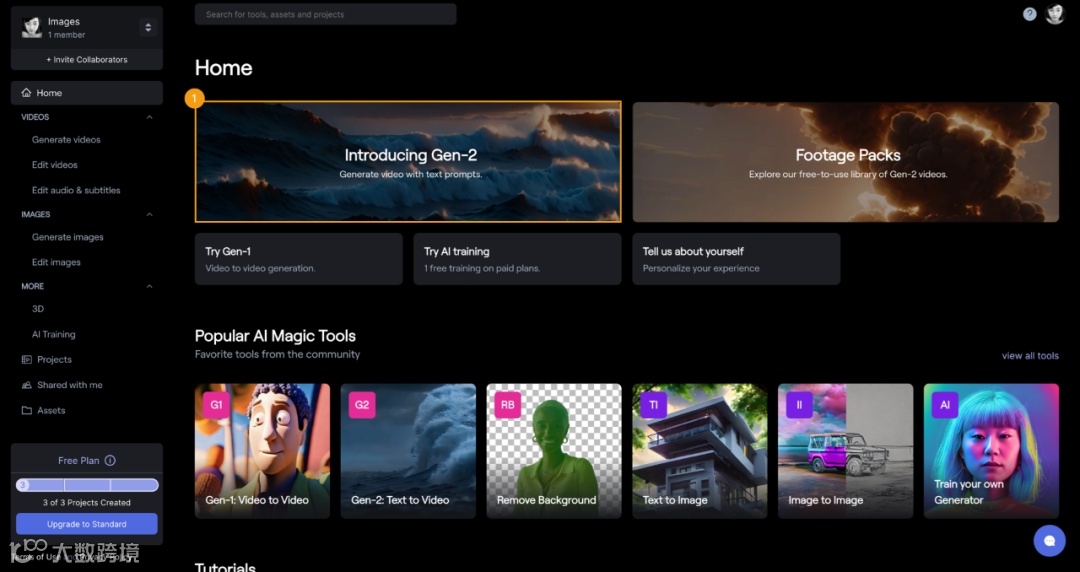Image resolution: width=1080 pixels, height=572 pixels.
Task: Click the II badge on Image to Image
Action: click(799, 405)
